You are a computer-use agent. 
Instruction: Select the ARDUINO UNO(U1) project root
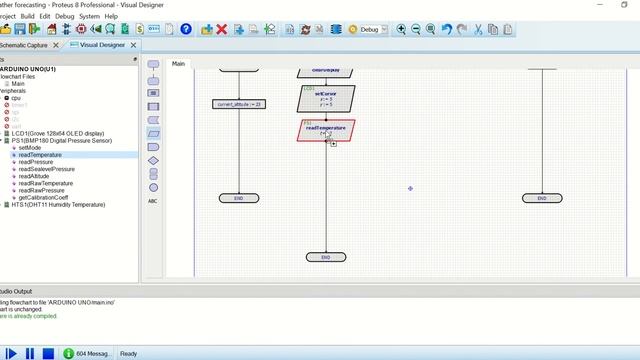point(28,69)
